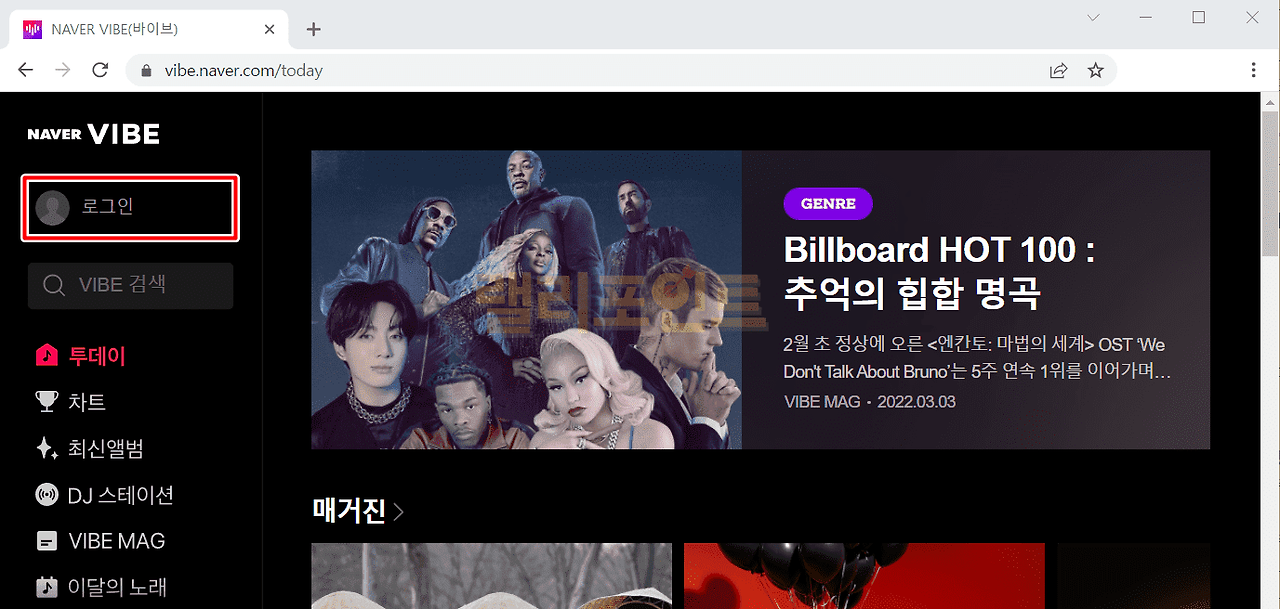Open the Chrome three-dot menu

[x=1253, y=70]
